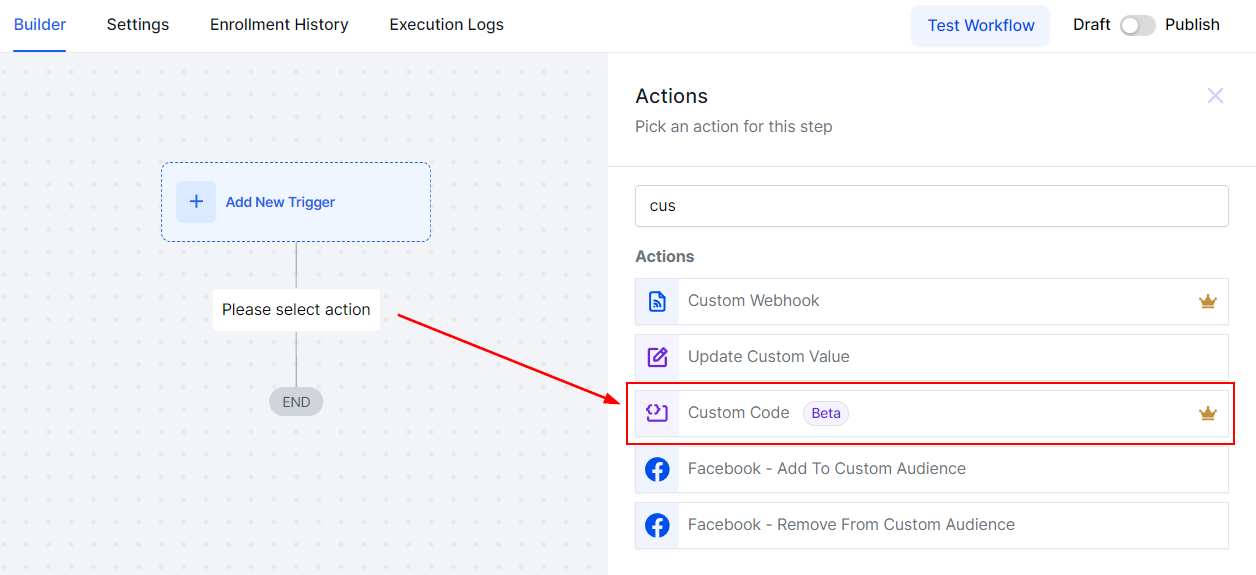
Task: Click the Add New Trigger link
Action: pos(280,202)
